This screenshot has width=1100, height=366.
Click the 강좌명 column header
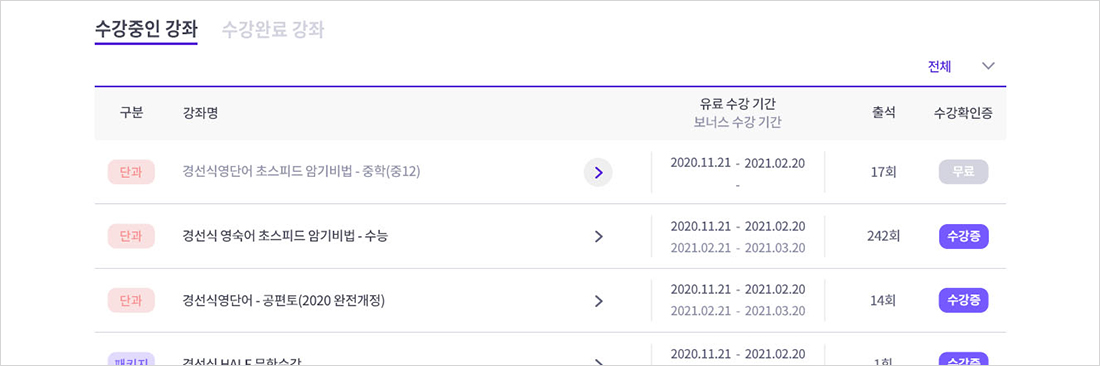200,114
